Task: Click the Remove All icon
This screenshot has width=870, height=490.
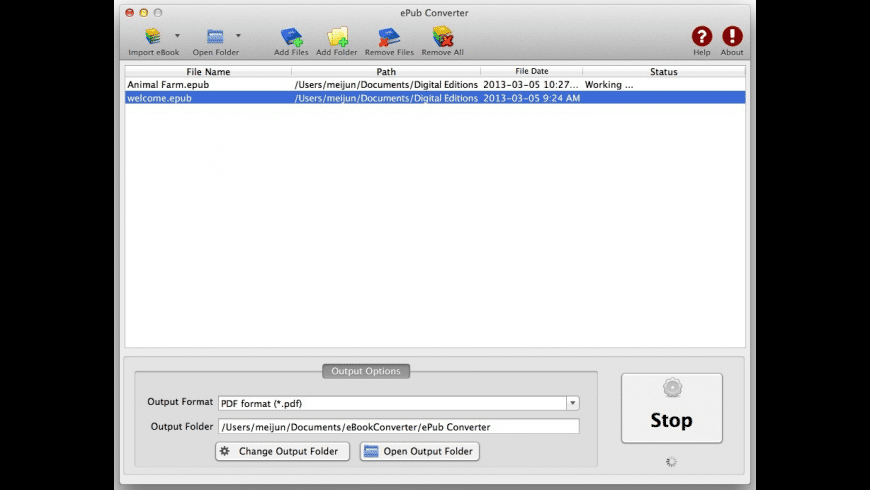Action: pos(443,37)
